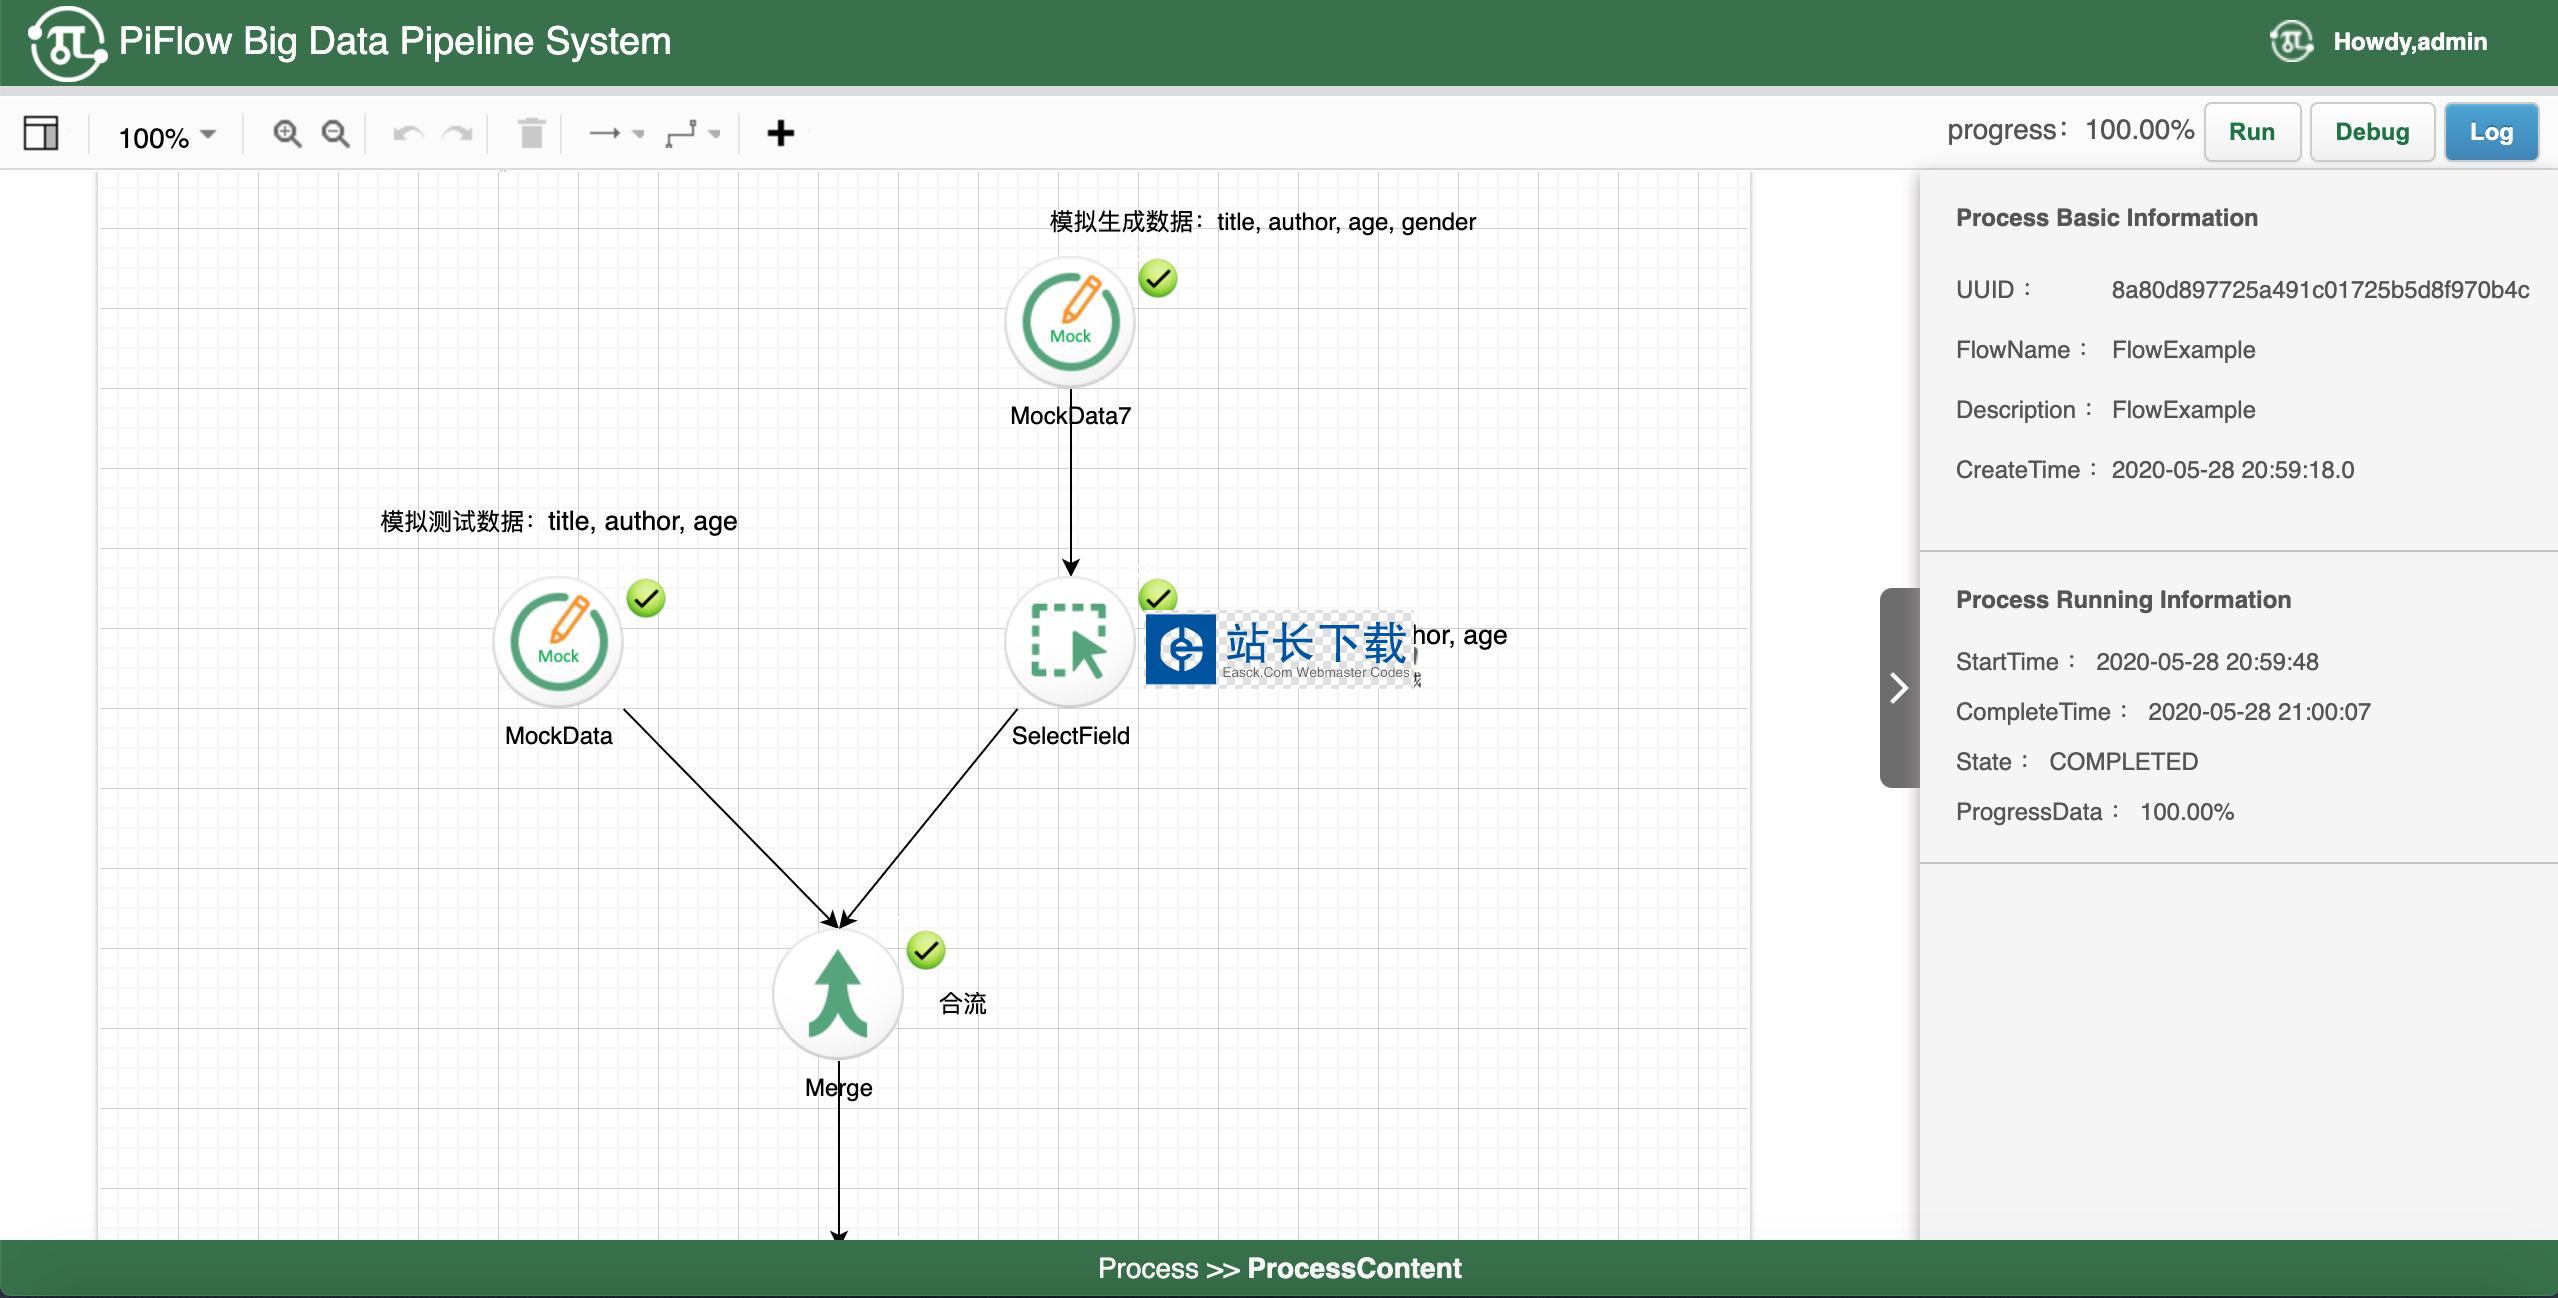
Task: Click the Howdy,admin user menu
Action: 2409,42
